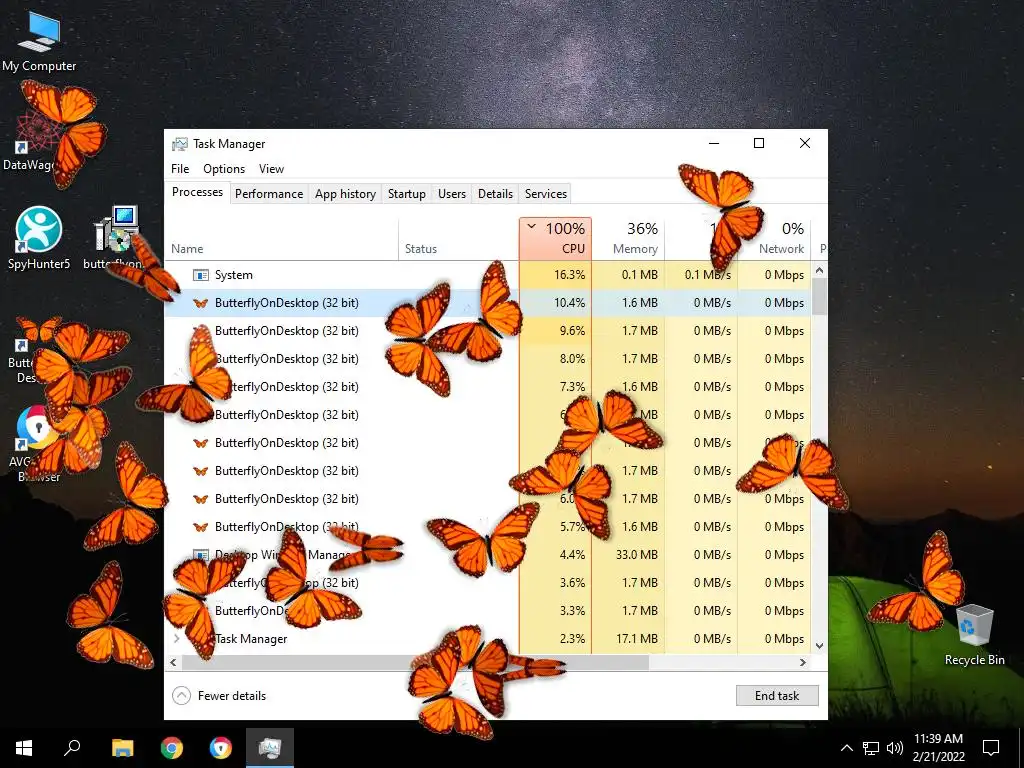Select ButterflyOnDesktop row using 5.7% CPU
The height and width of the screenshot is (768, 1024).
[488, 527]
